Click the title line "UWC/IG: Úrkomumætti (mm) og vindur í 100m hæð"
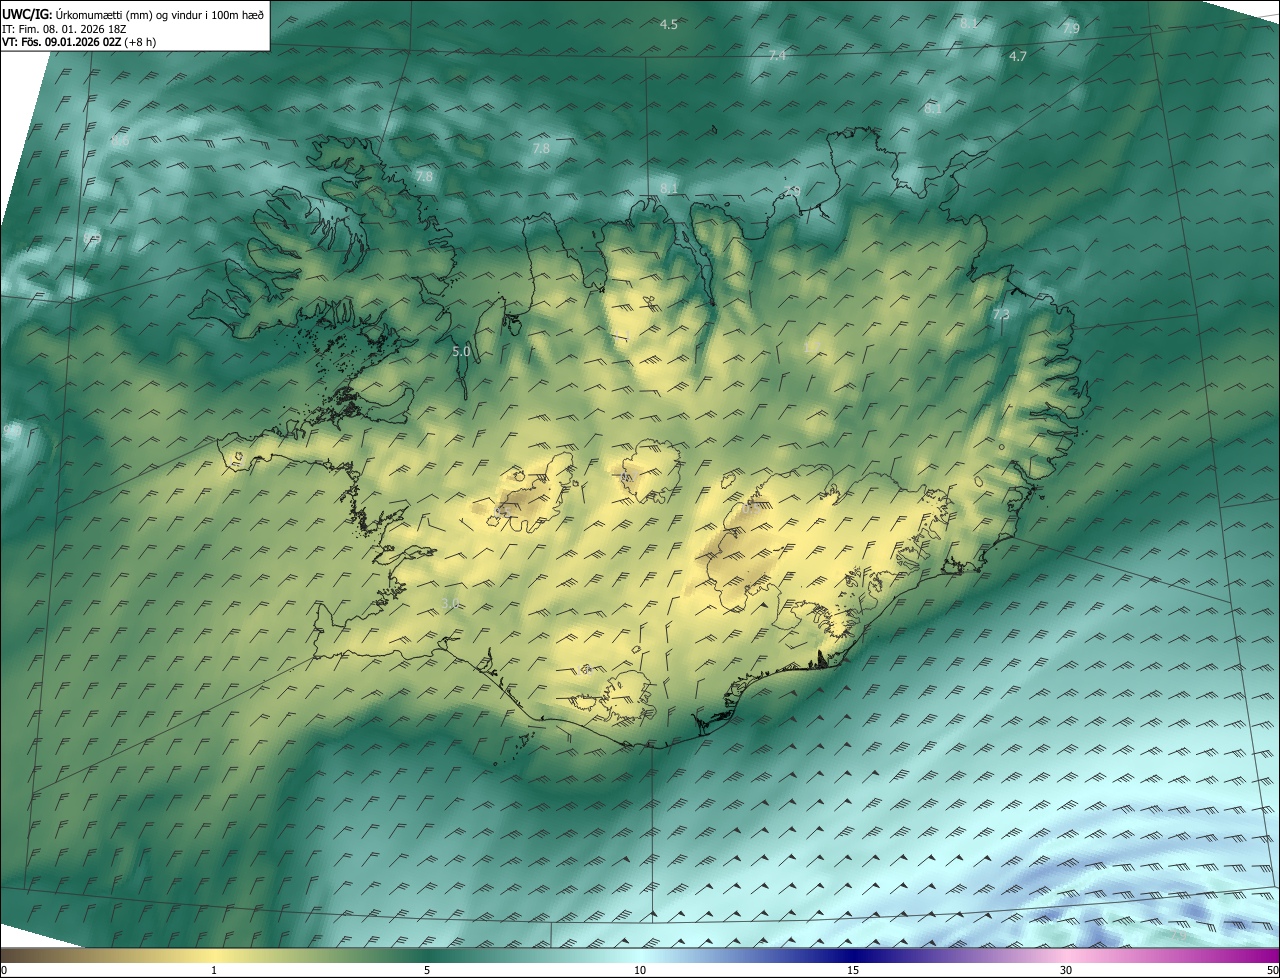The height and width of the screenshot is (978, 1280). coord(133,15)
